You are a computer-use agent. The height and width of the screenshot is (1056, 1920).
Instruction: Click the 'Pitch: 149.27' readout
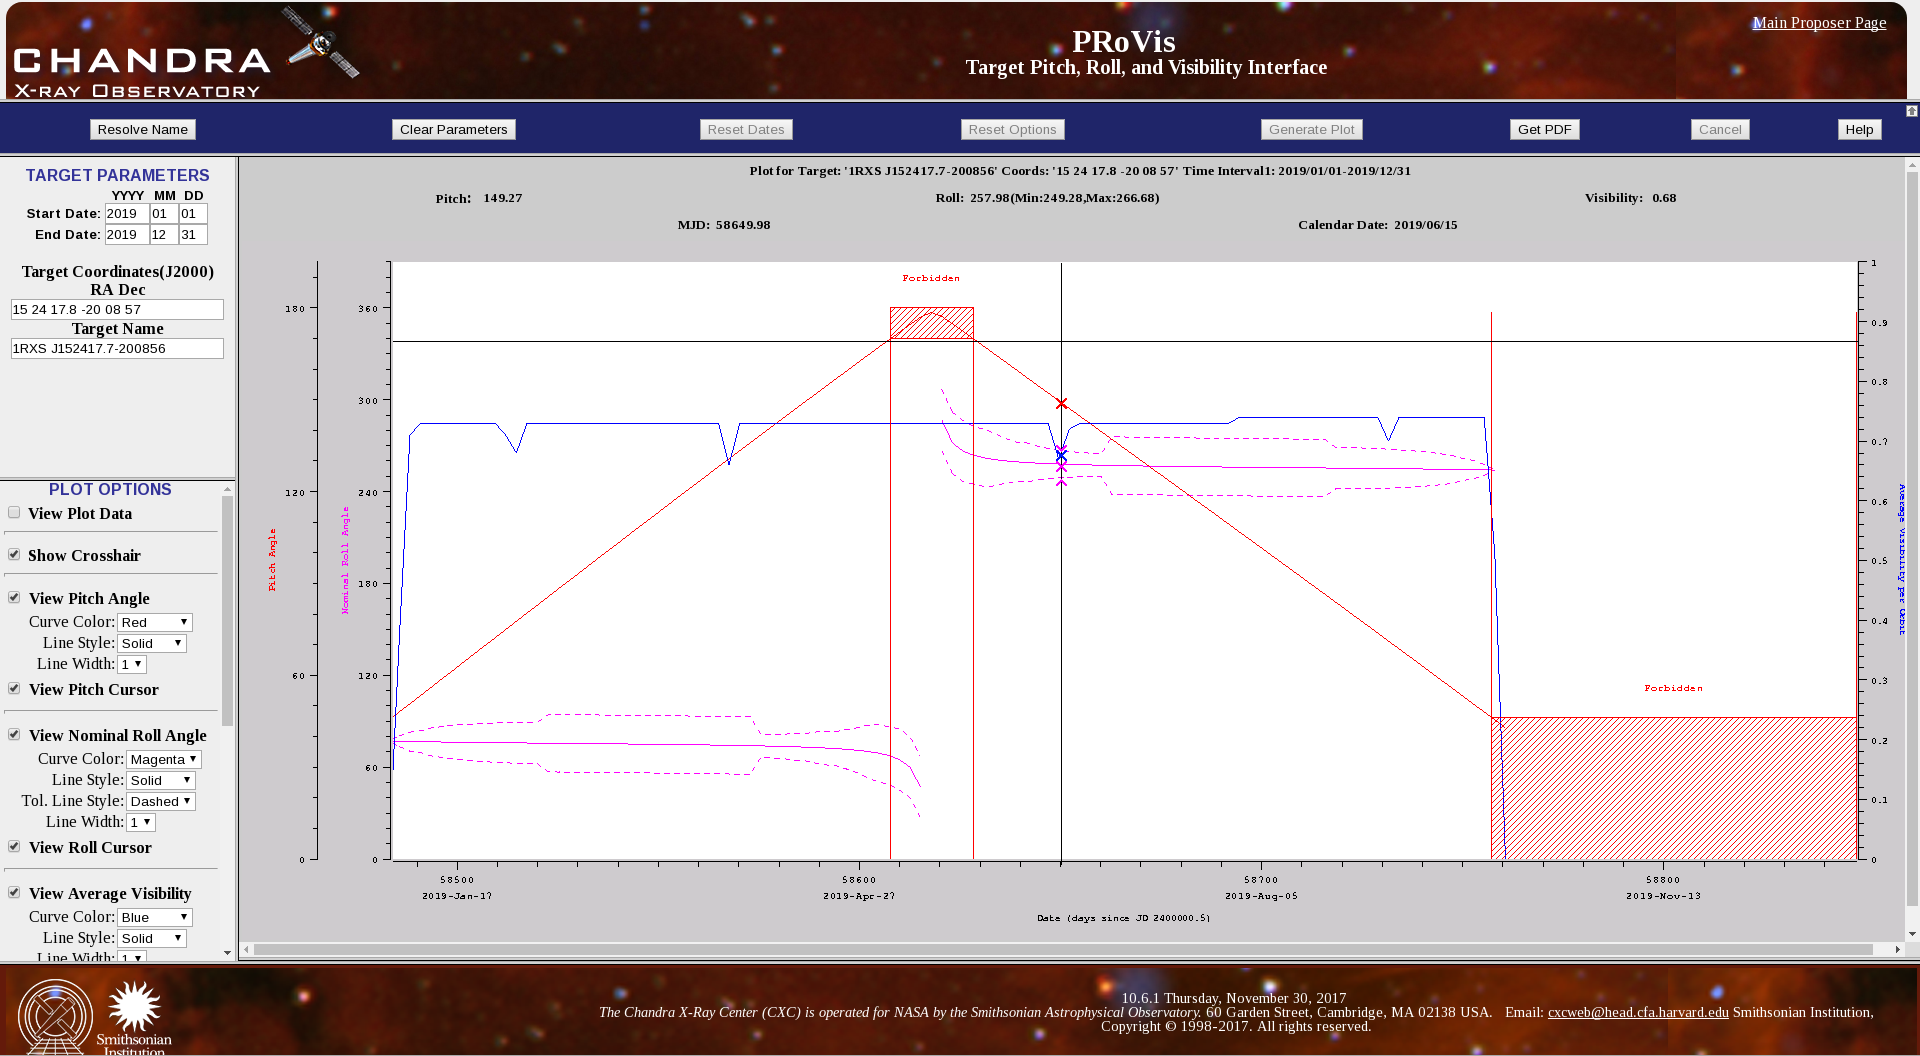[479, 198]
